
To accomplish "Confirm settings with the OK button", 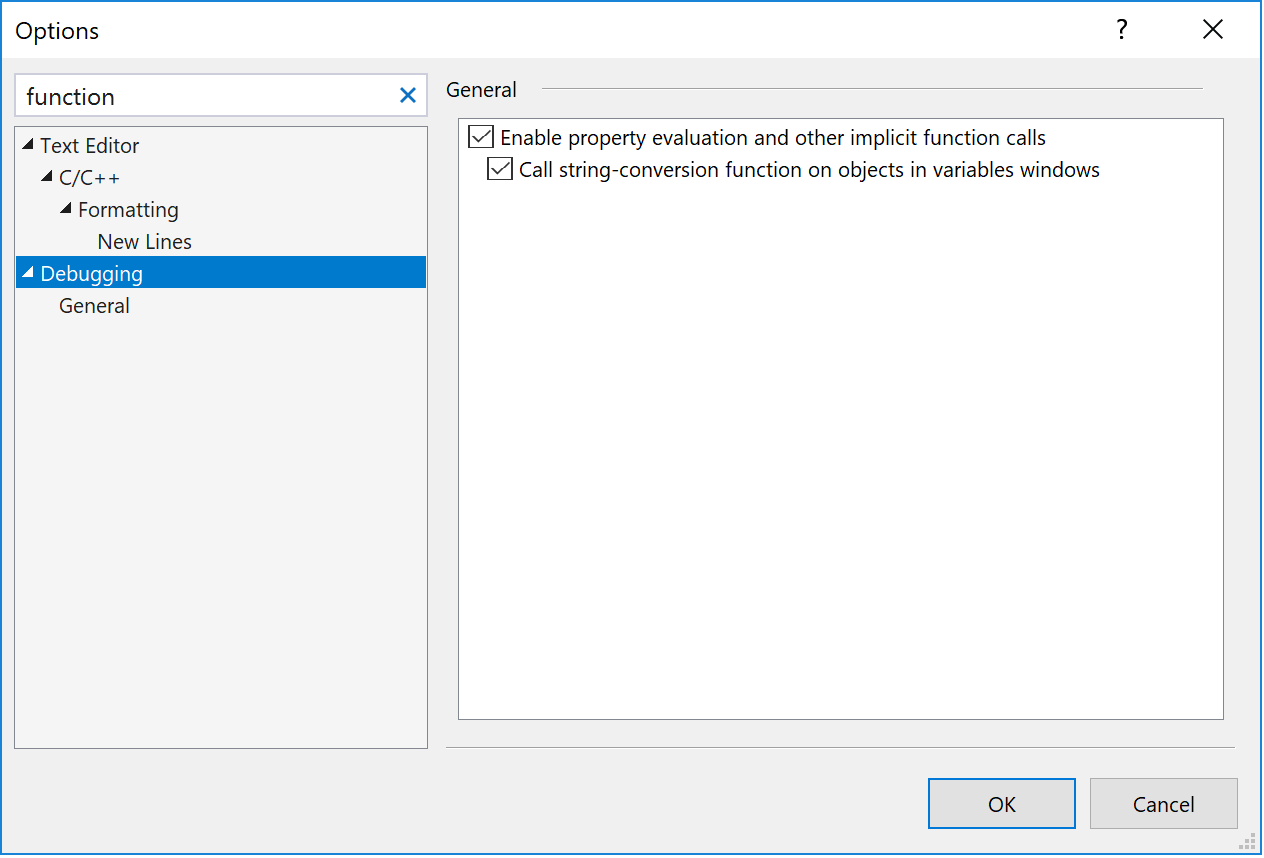I will pos(1001,803).
